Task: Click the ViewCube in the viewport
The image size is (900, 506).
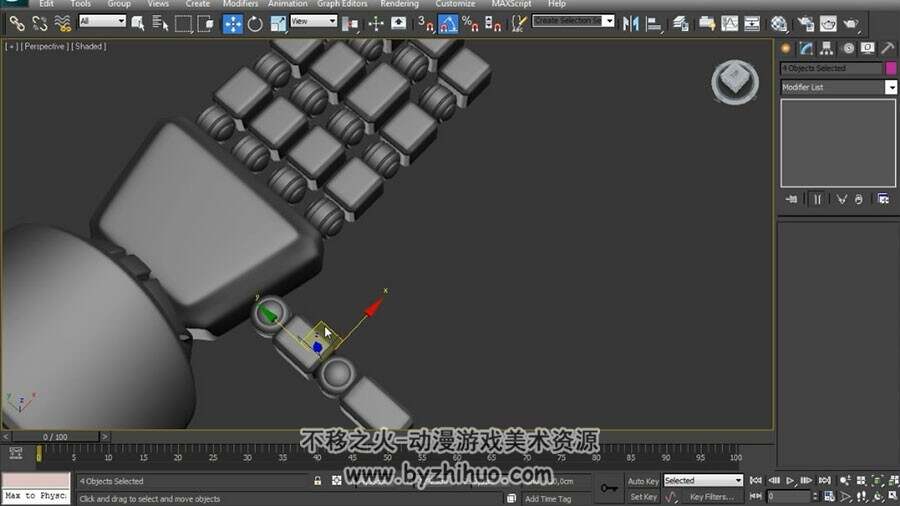Action: 735,81
